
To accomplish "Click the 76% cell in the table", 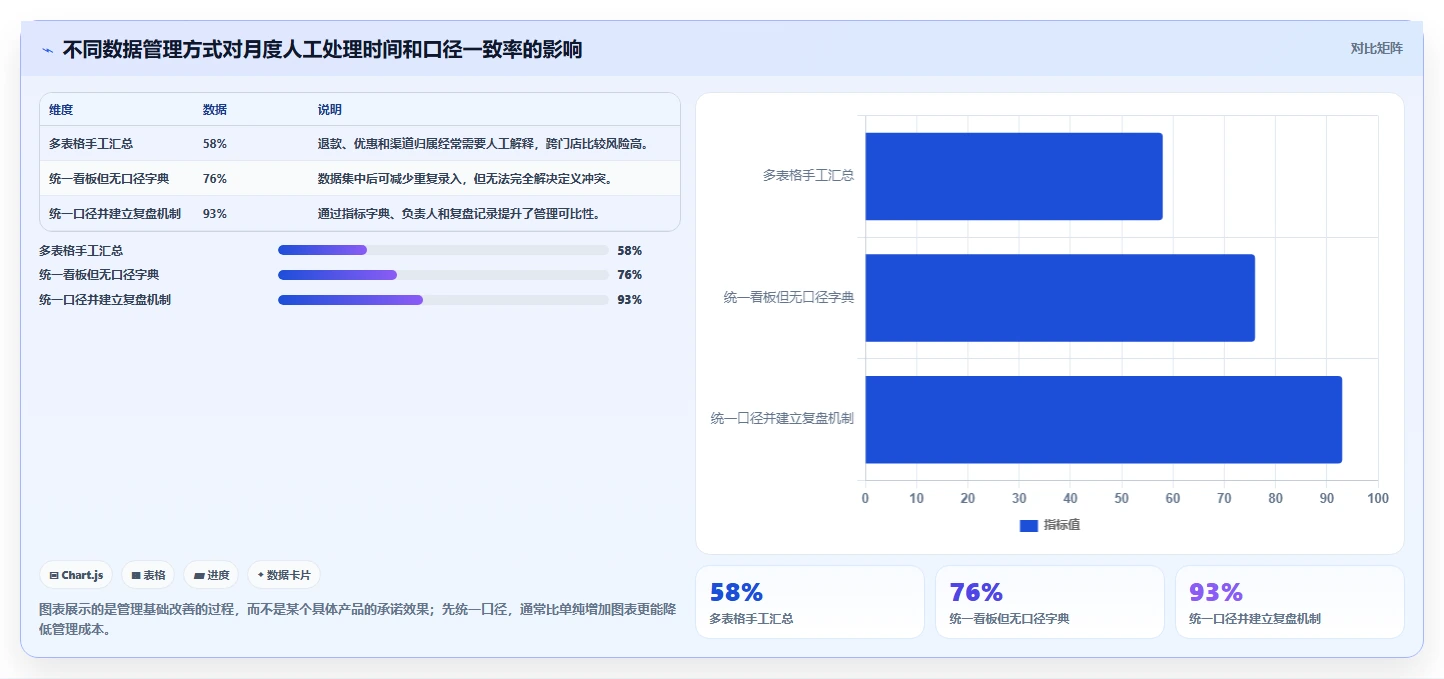I will click(214, 179).
